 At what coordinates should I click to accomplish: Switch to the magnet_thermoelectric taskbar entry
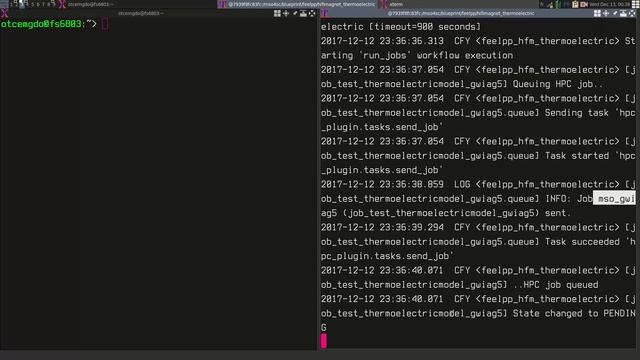297,4
